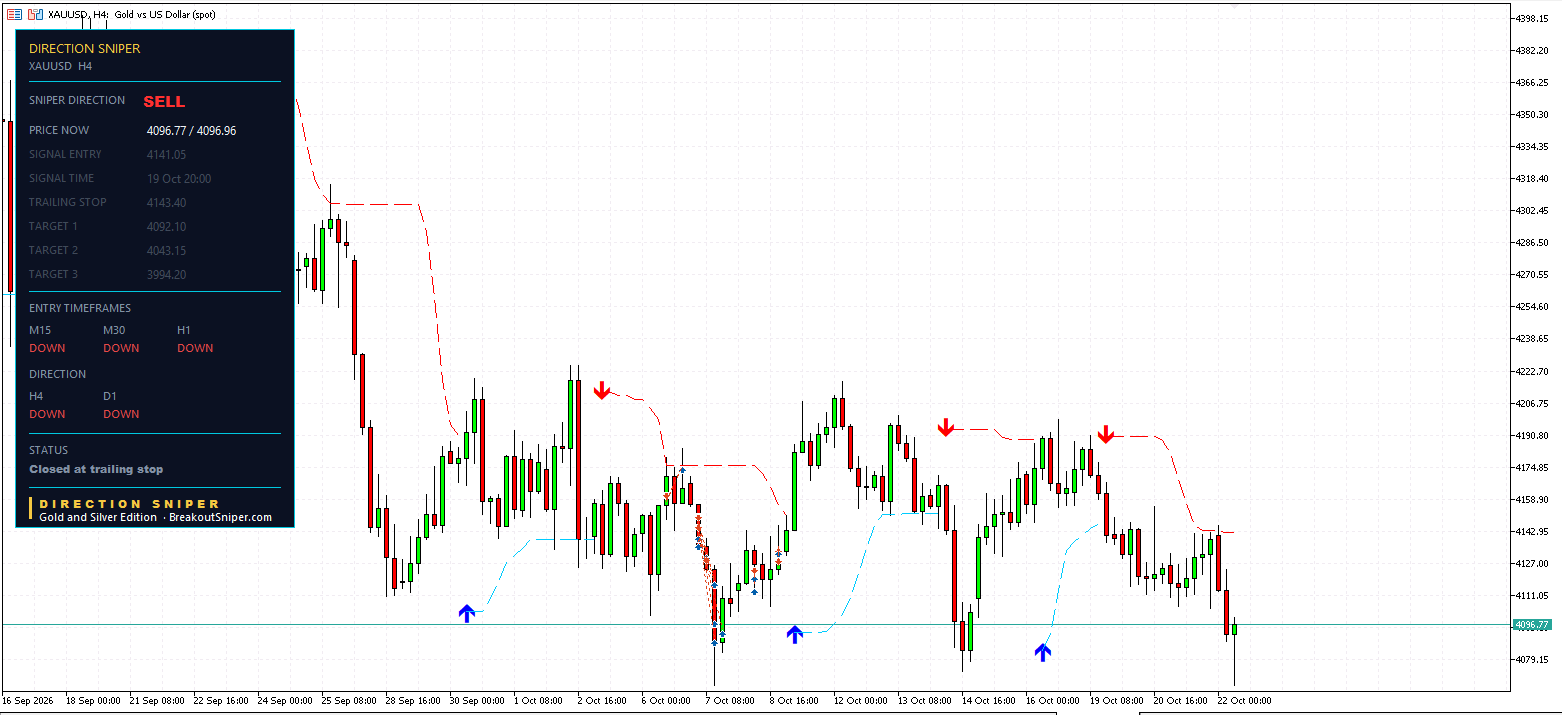
Task: Click the 4398.15 price axis label
Action: tap(1534, 18)
